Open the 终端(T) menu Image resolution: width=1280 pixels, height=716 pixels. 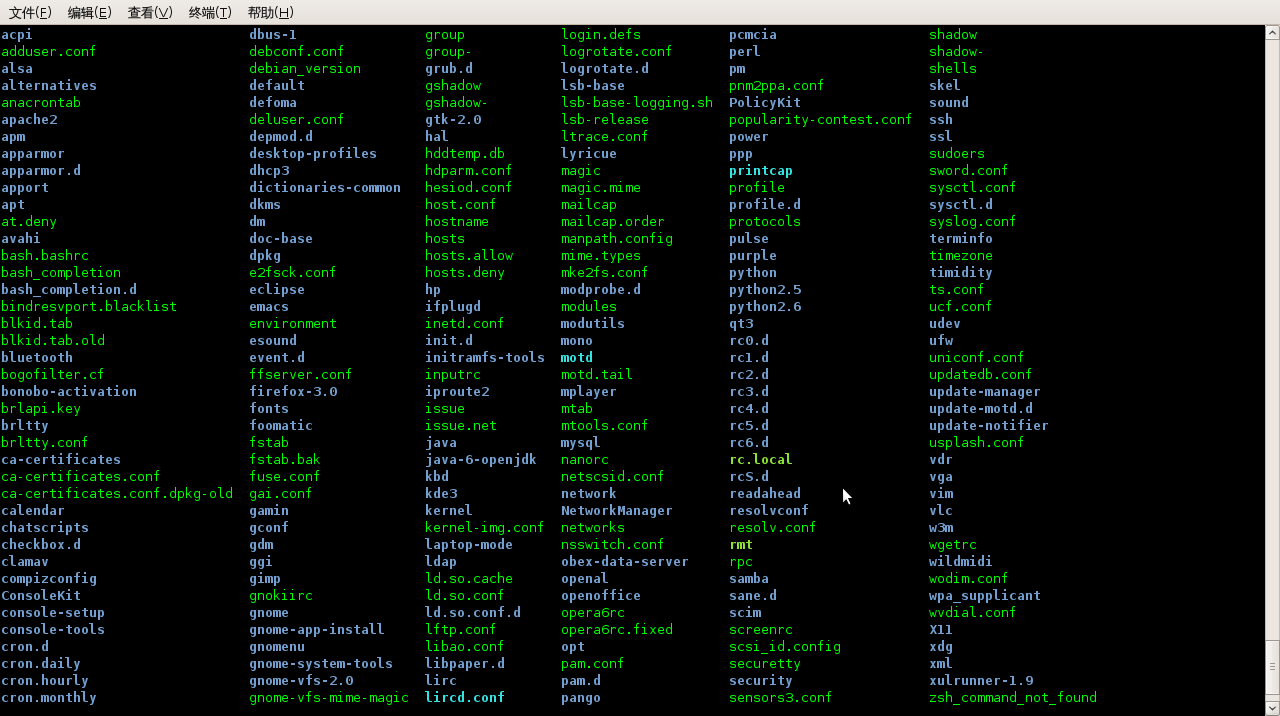(210, 12)
